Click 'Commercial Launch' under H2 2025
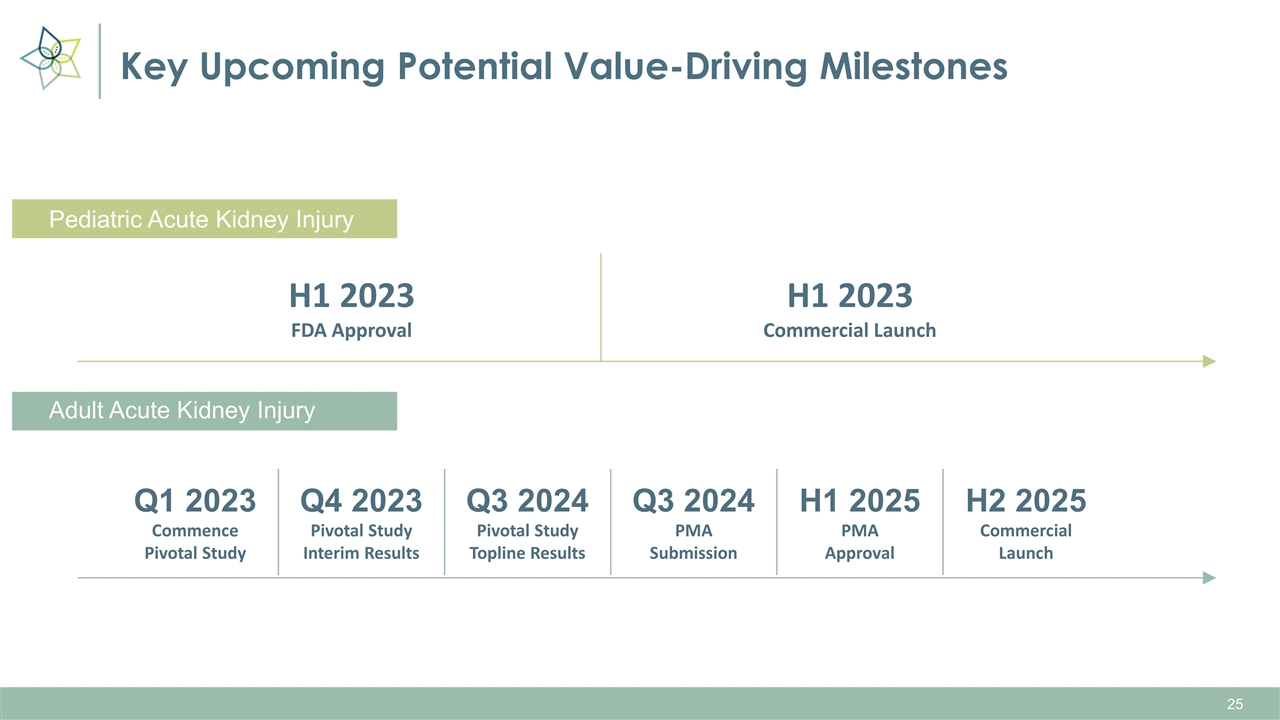The width and height of the screenshot is (1280, 720). coord(1026,542)
